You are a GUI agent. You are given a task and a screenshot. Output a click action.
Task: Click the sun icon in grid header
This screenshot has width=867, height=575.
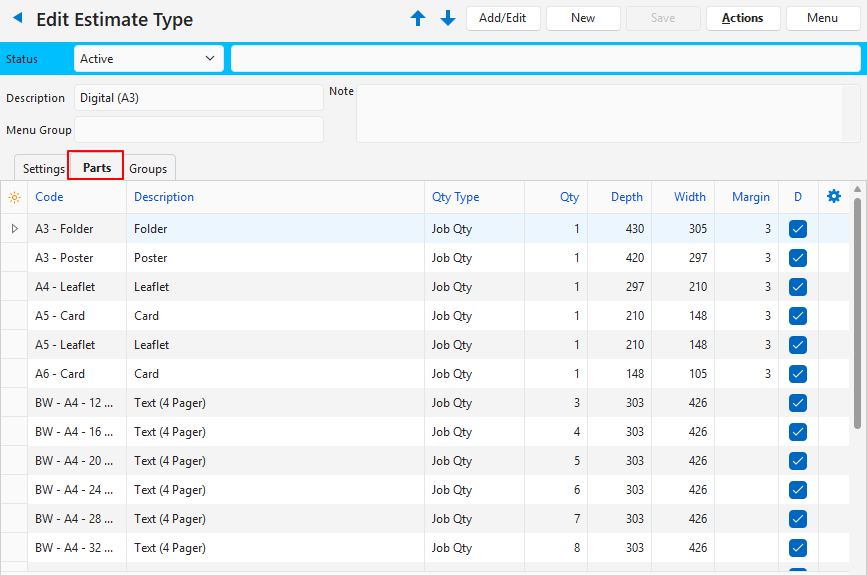(14, 197)
